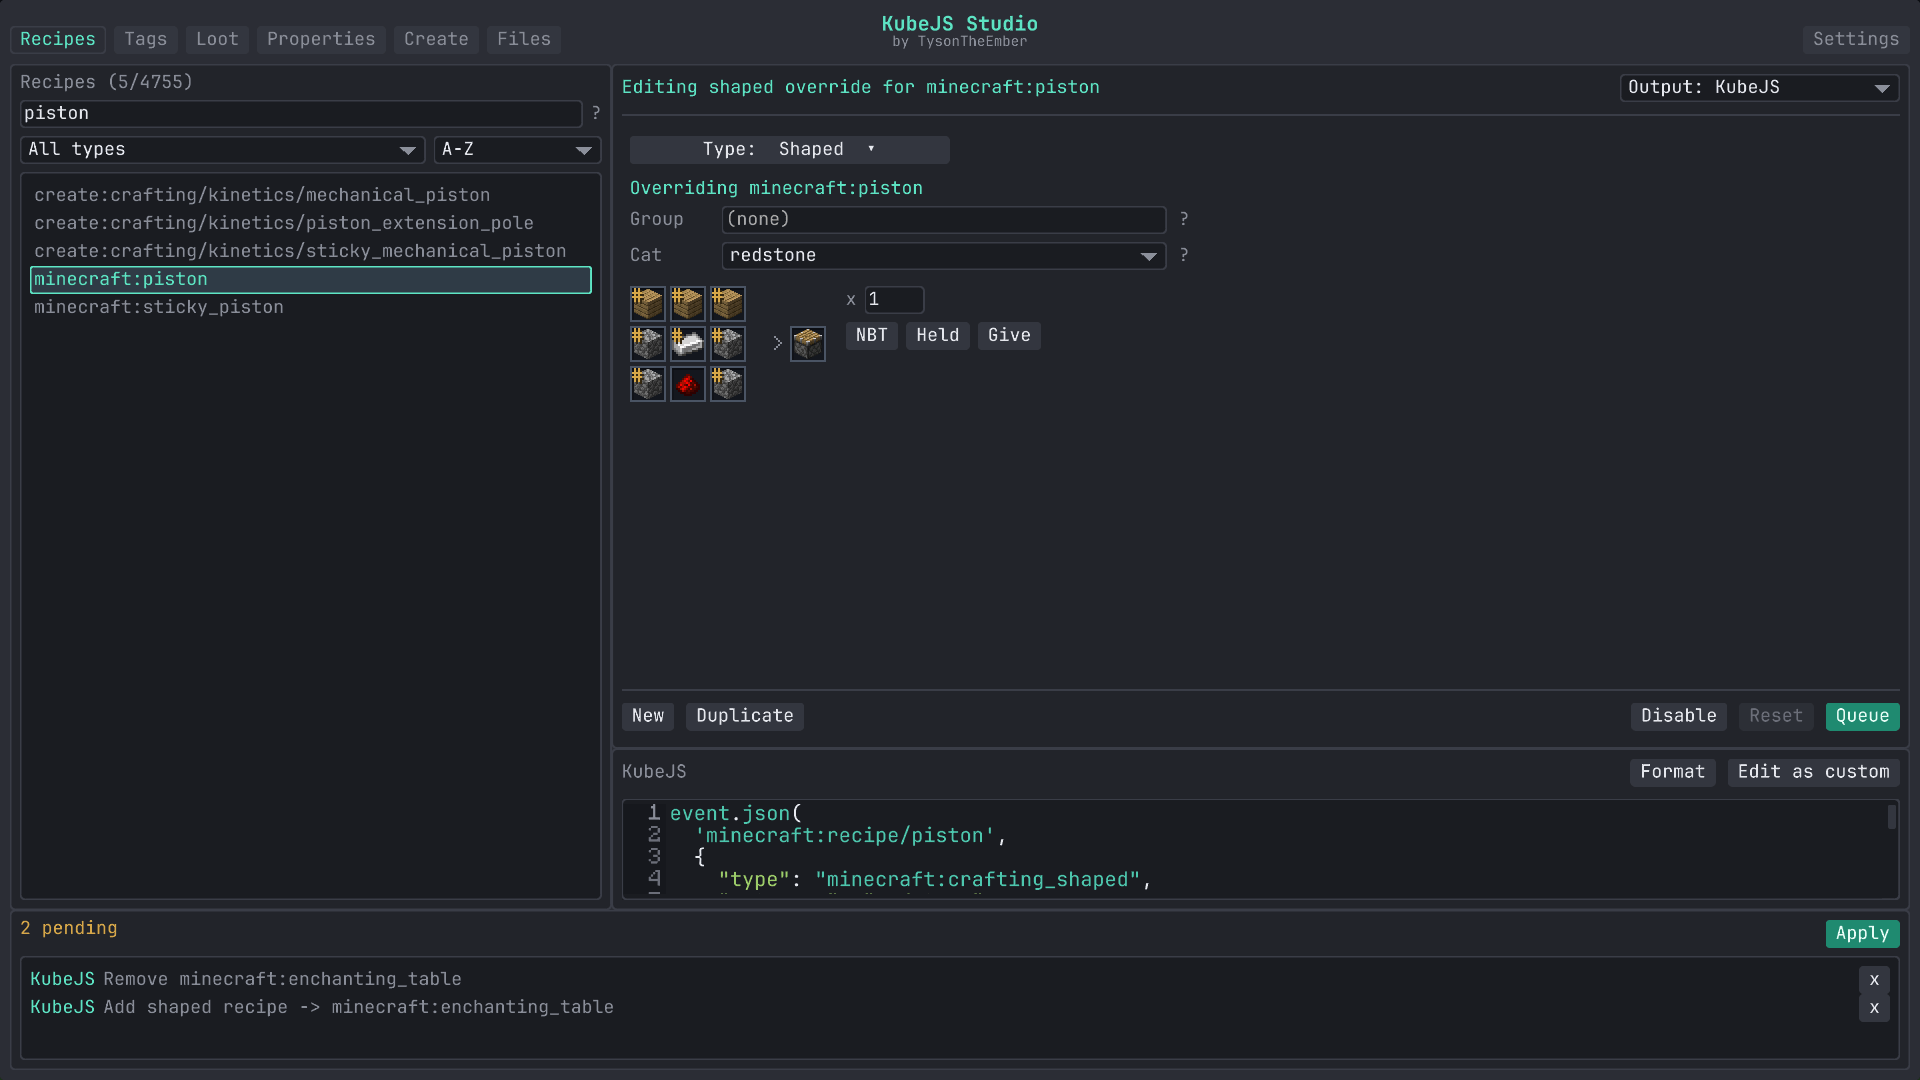Screen dimensions: 1920x1080
Task: Open the Cat redstone category dropdown
Action: click(943, 256)
